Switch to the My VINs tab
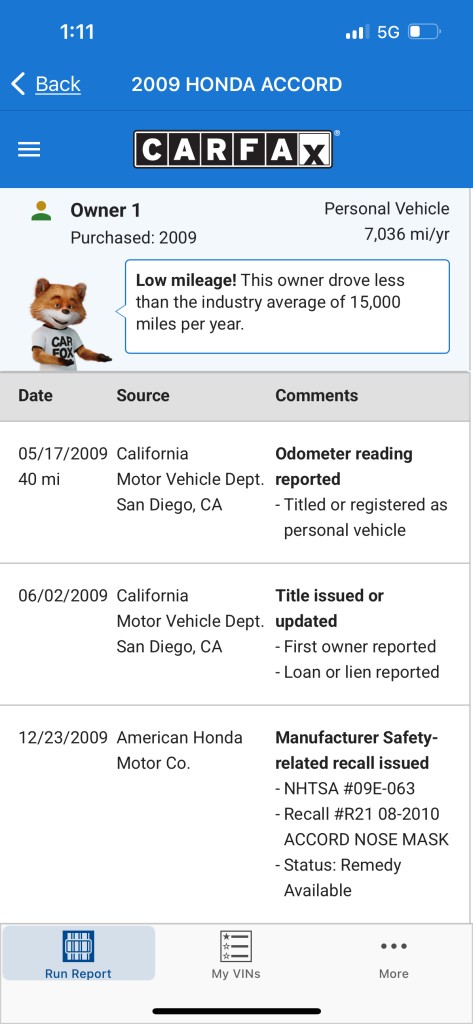The height and width of the screenshot is (1024, 473). (236, 953)
